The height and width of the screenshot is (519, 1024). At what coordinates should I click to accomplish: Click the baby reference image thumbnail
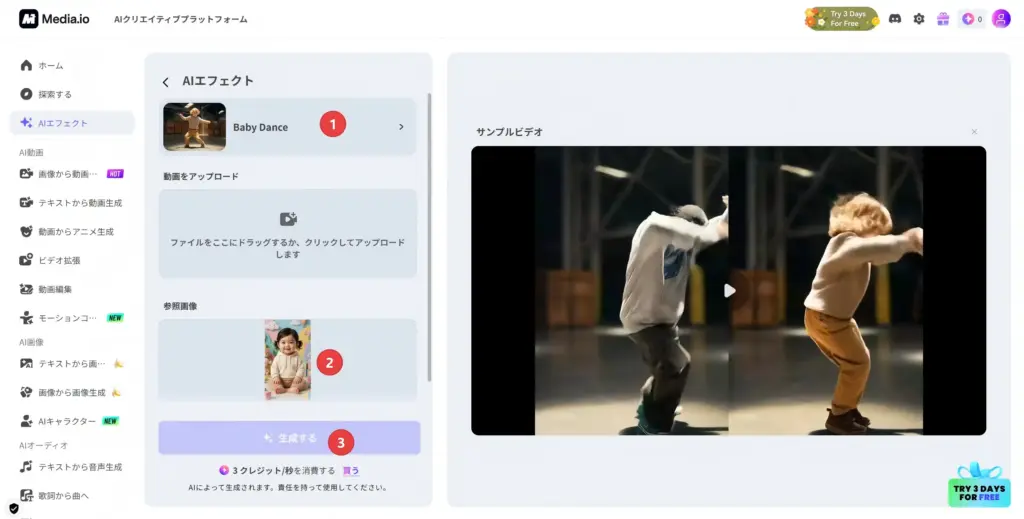[x=287, y=359]
